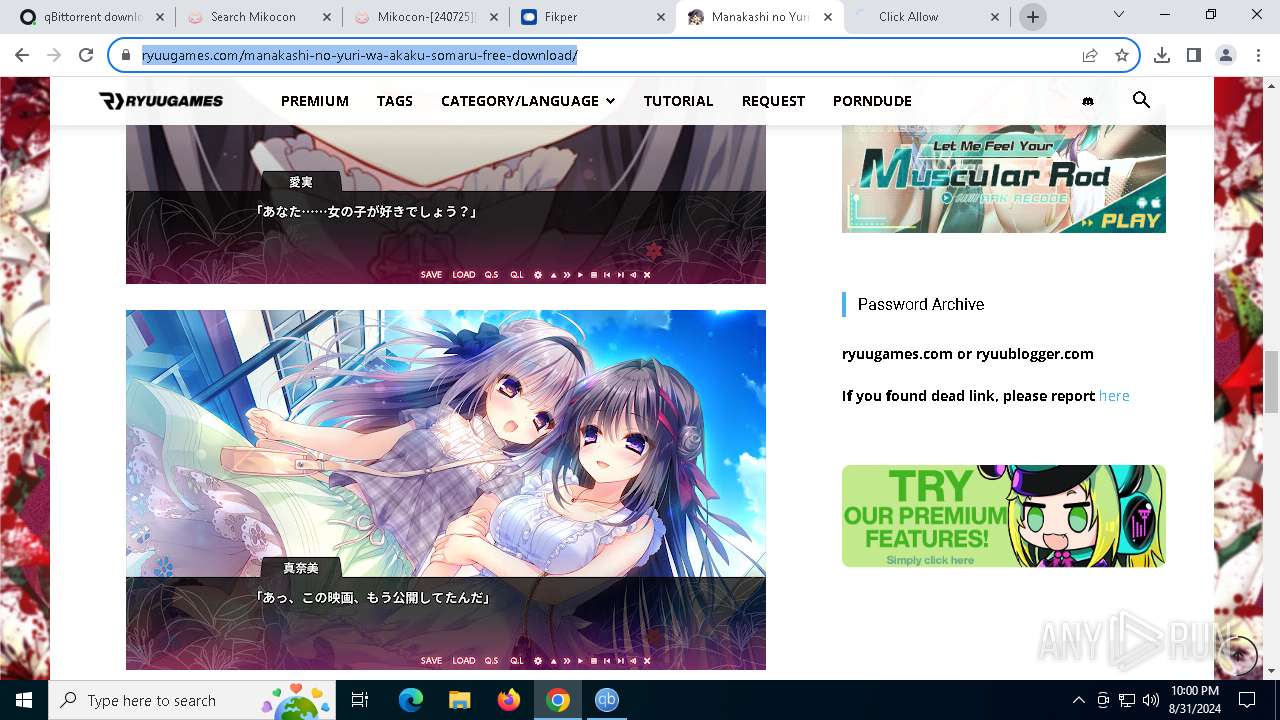The height and width of the screenshot is (720, 1280).
Task: Click the Windows taskbar search box
Action: coord(193,700)
